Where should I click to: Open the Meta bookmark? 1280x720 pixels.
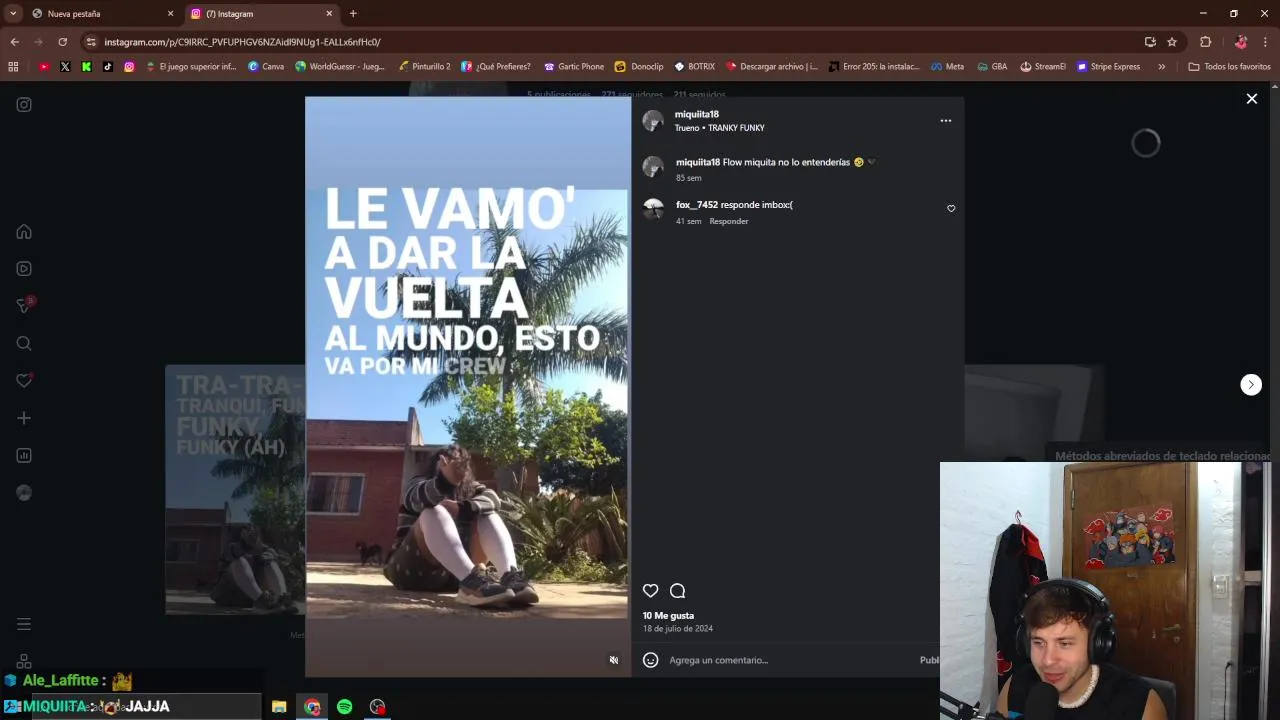947,67
